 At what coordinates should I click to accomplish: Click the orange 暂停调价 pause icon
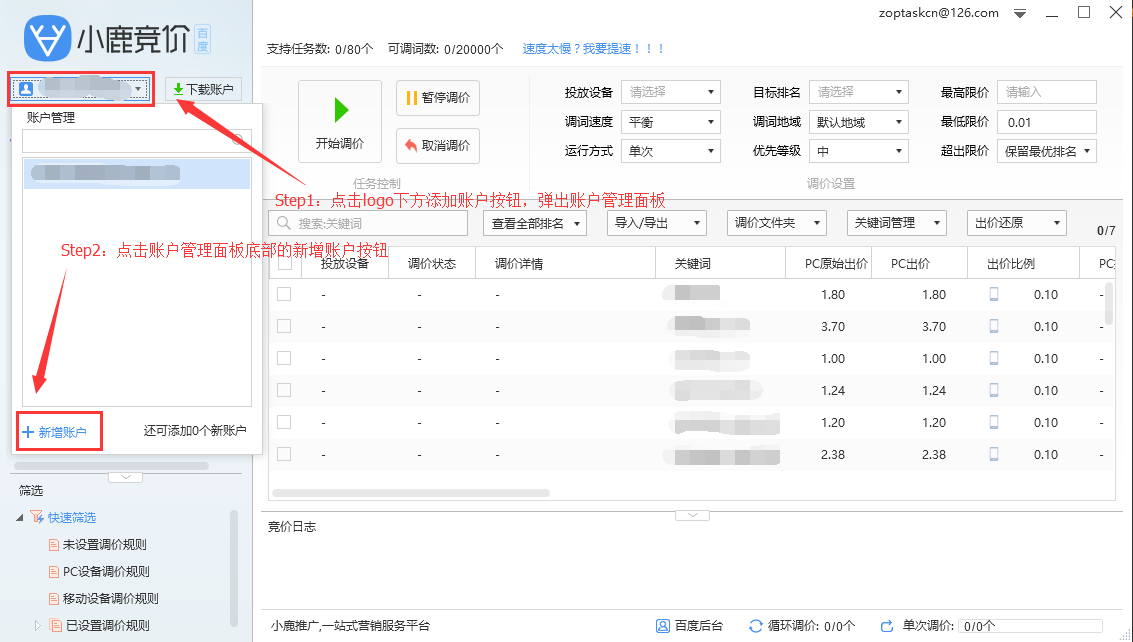pos(413,98)
